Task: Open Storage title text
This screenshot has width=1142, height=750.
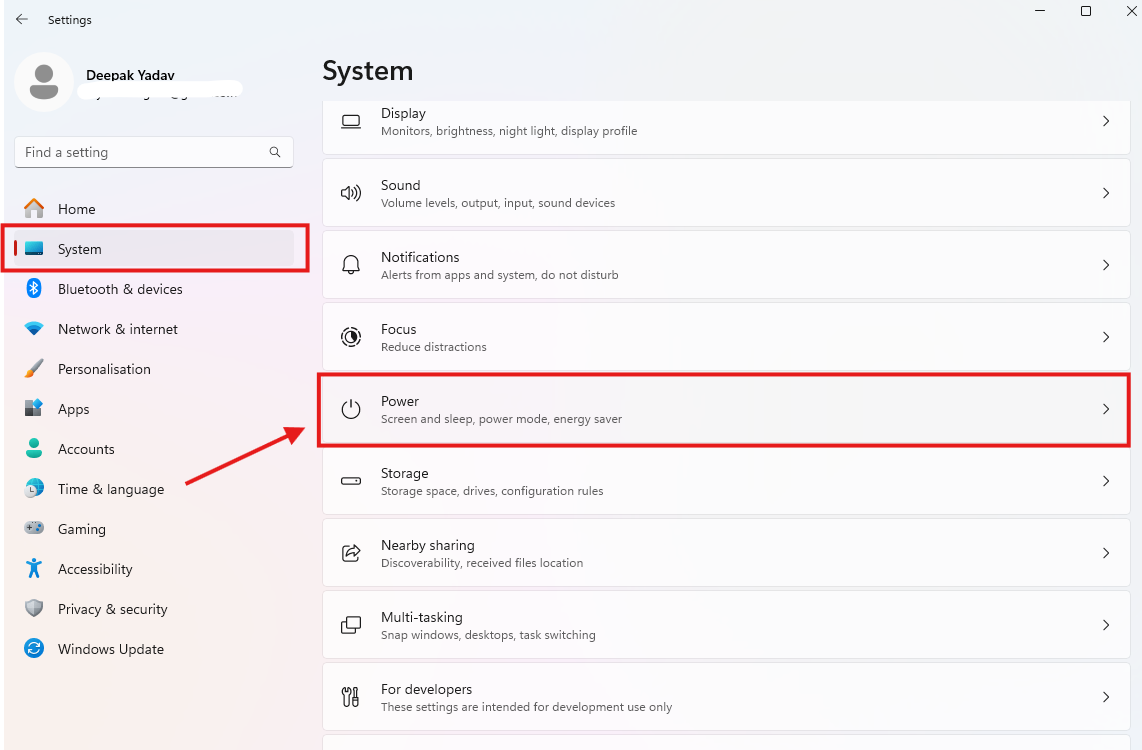Action: tap(404, 474)
